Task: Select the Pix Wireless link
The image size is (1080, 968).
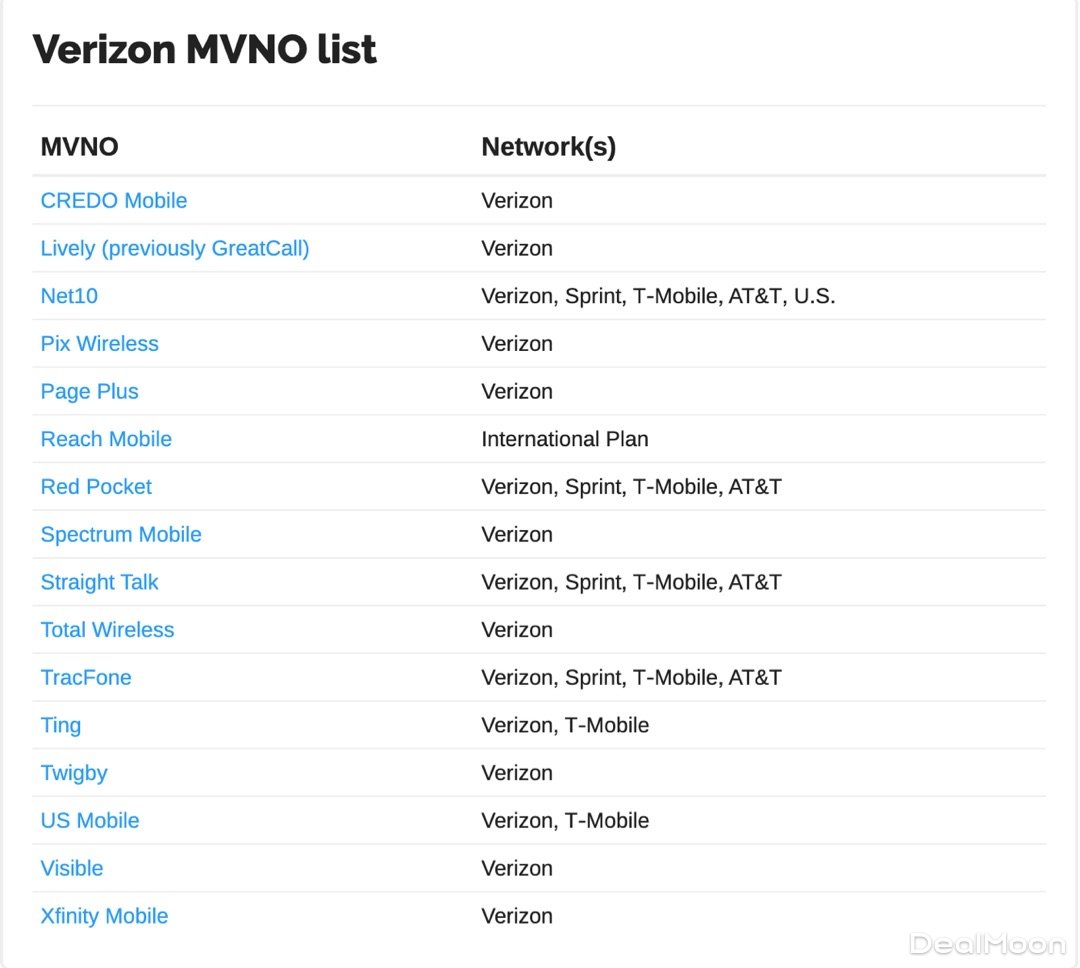Action: (99, 344)
